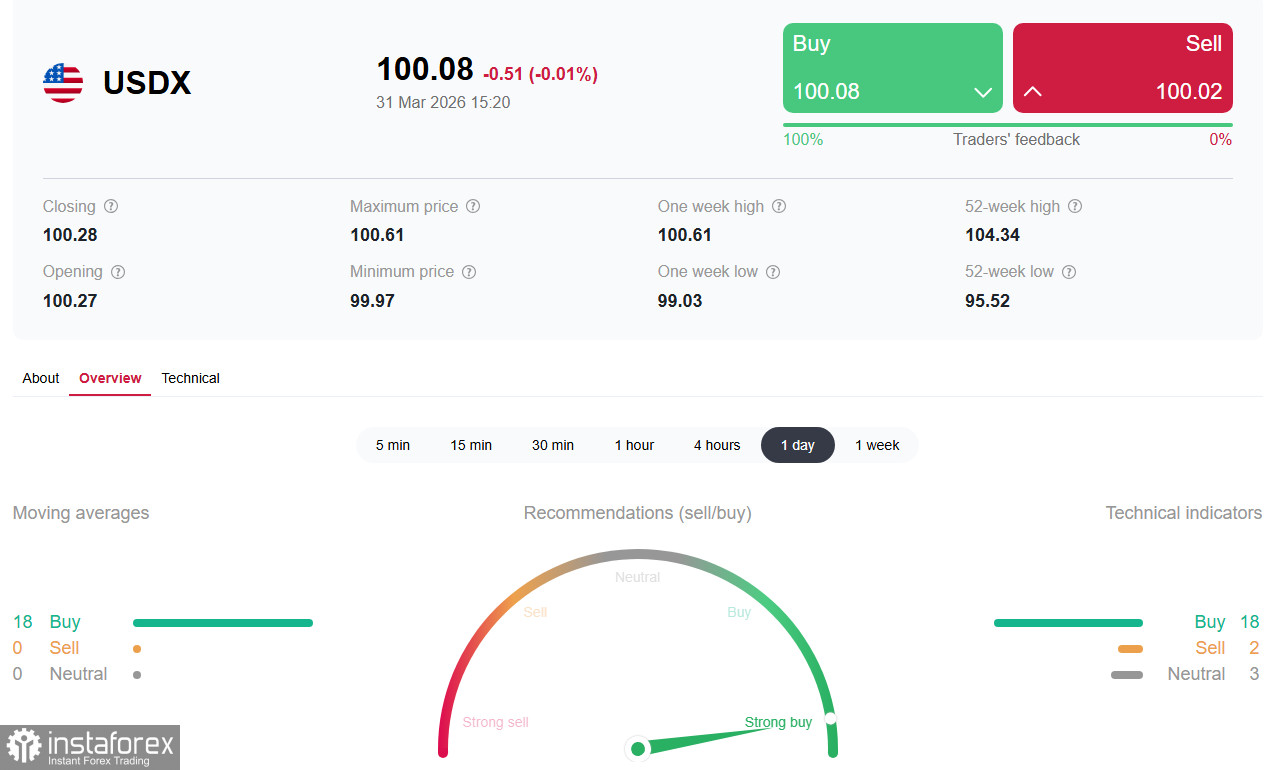The image size is (1280, 770).
Task: Choose the 4 hours timeframe
Action: pos(717,445)
